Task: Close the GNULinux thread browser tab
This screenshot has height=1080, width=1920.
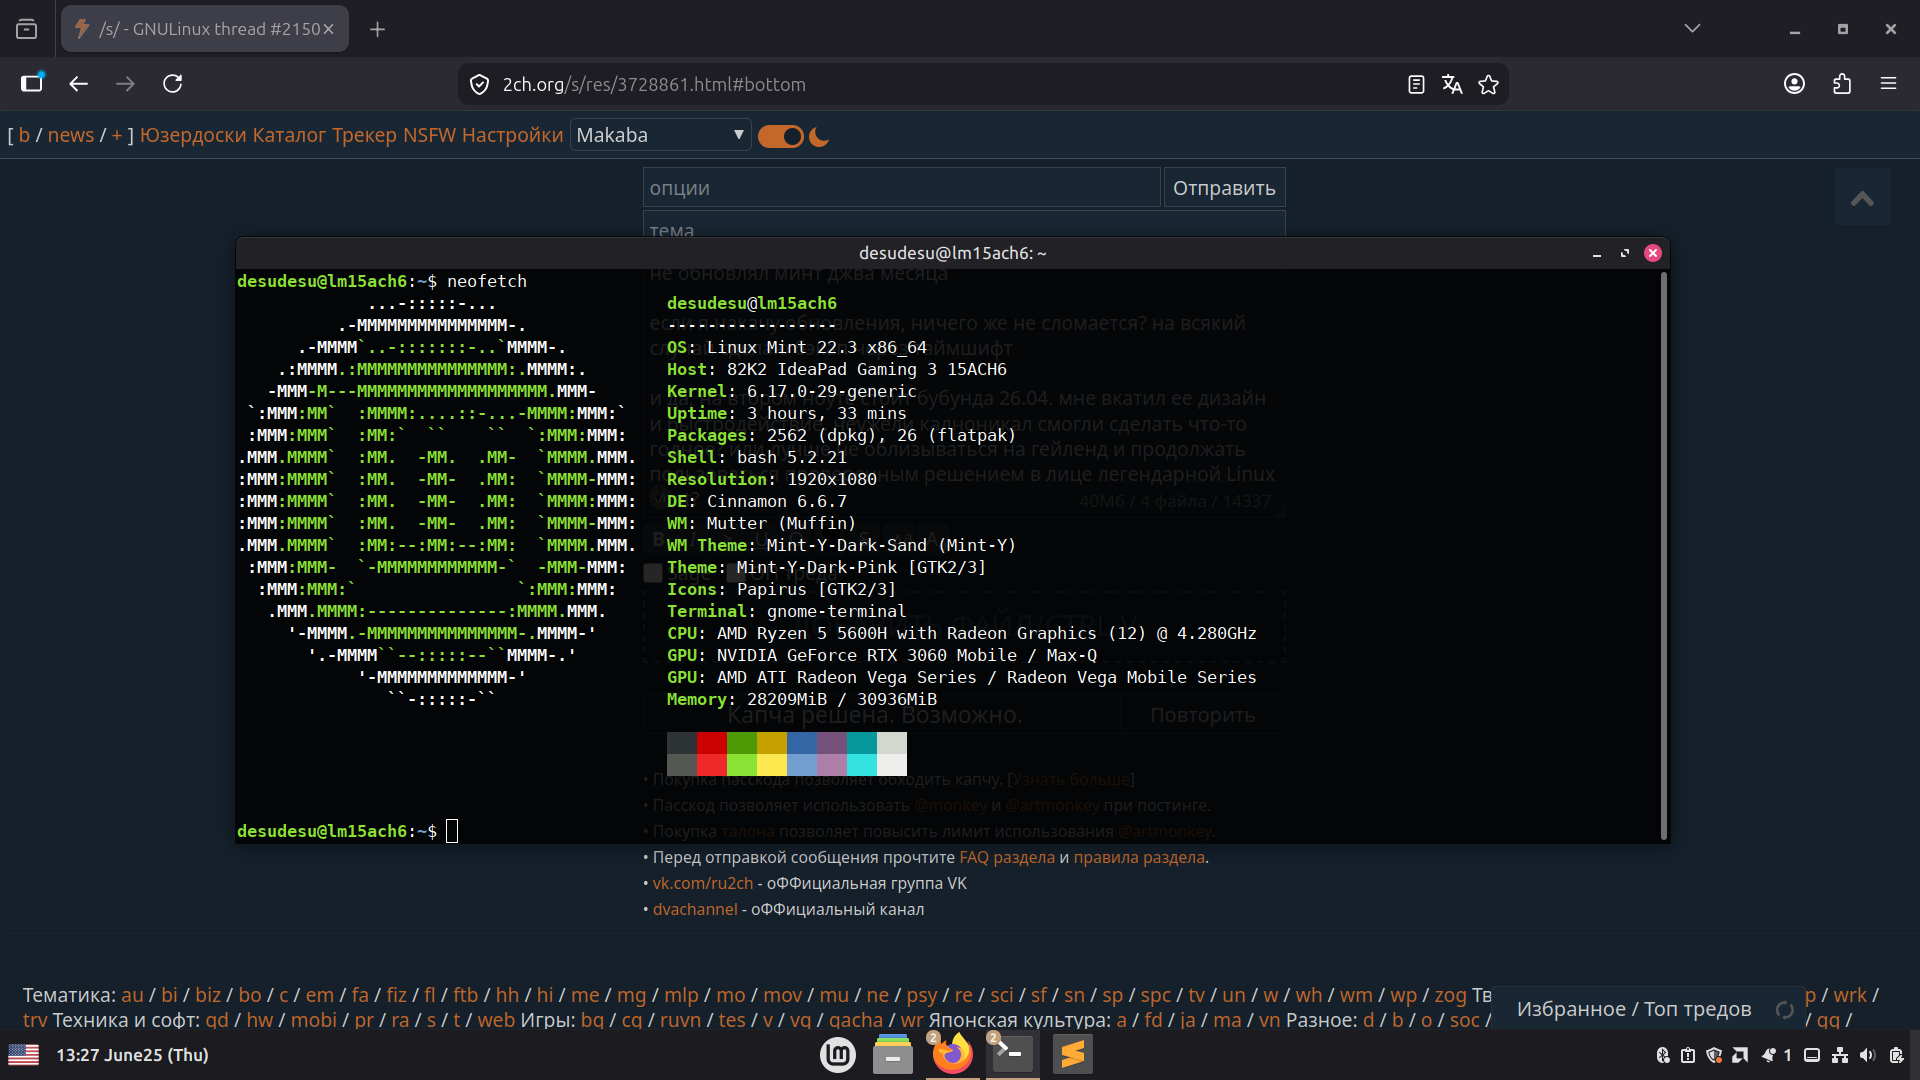Action: pyautogui.click(x=328, y=29)
